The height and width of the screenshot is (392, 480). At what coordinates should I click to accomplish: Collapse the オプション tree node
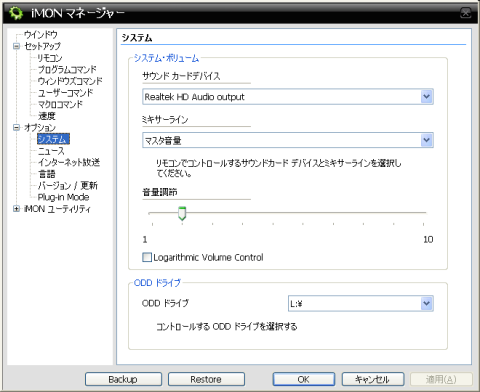click(x=16, y=127)
